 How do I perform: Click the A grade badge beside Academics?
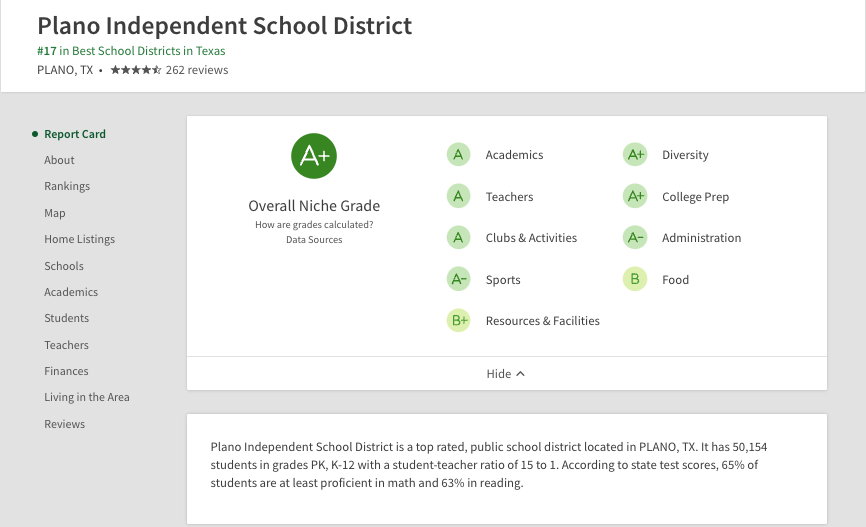458,155
